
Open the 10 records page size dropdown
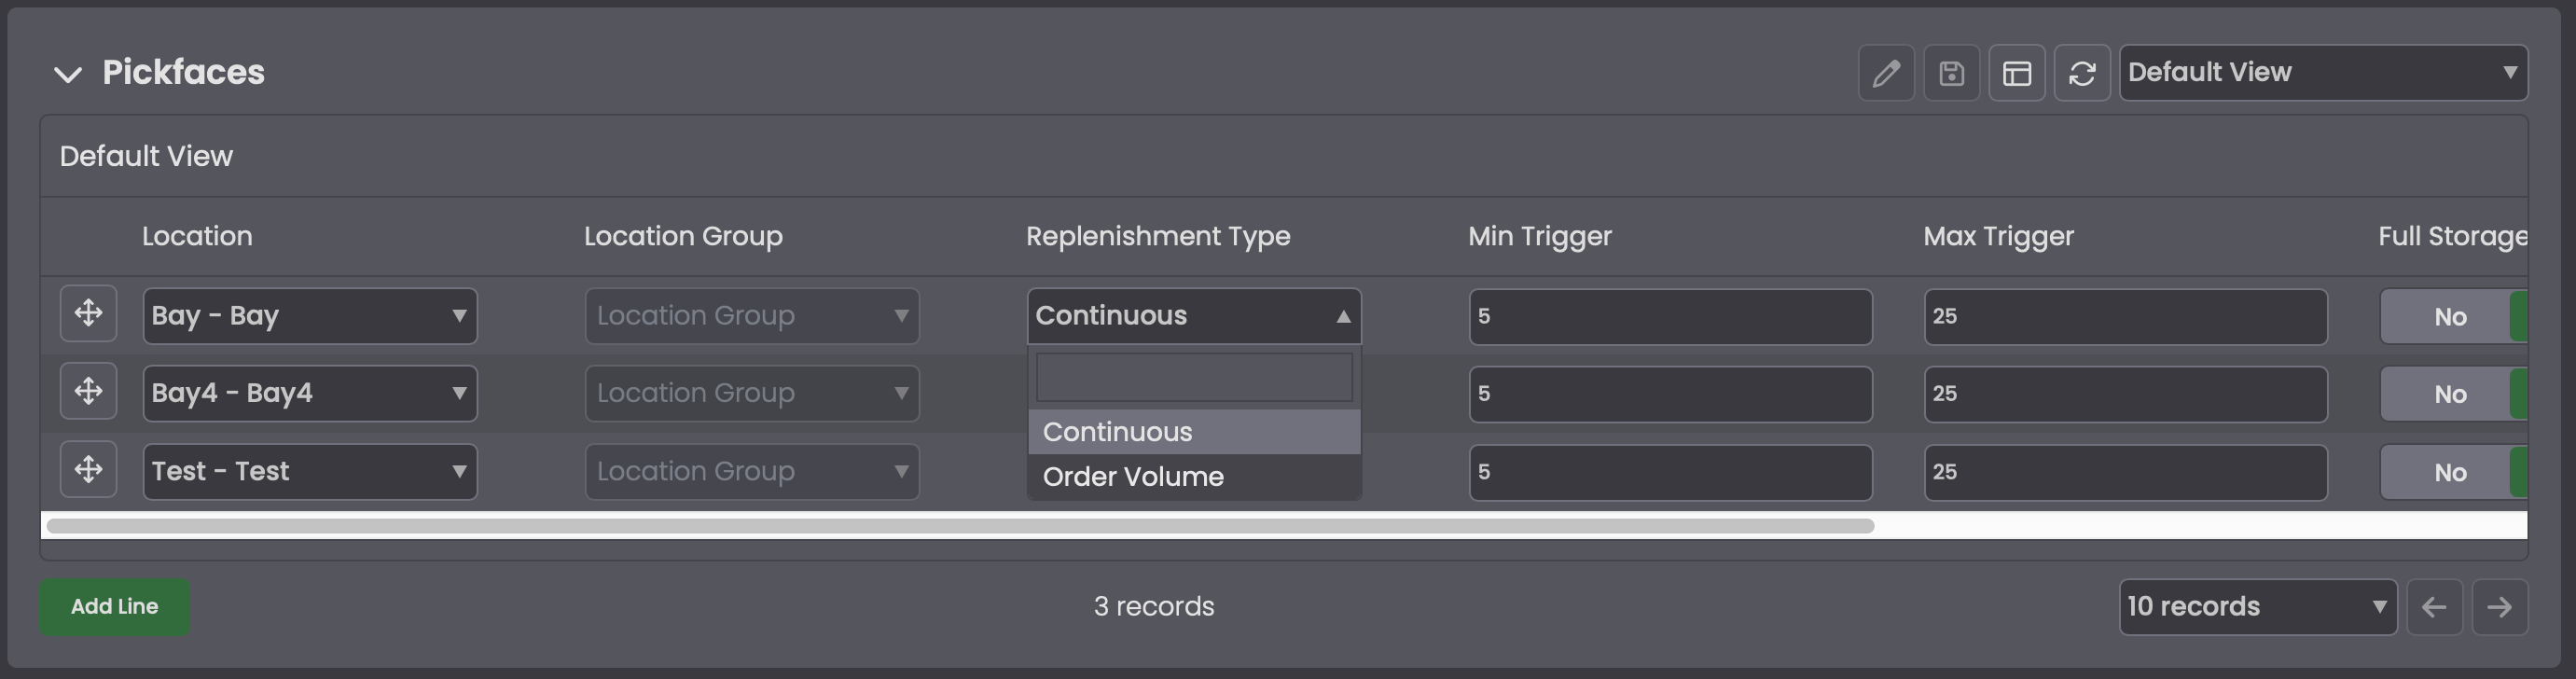2257,607
